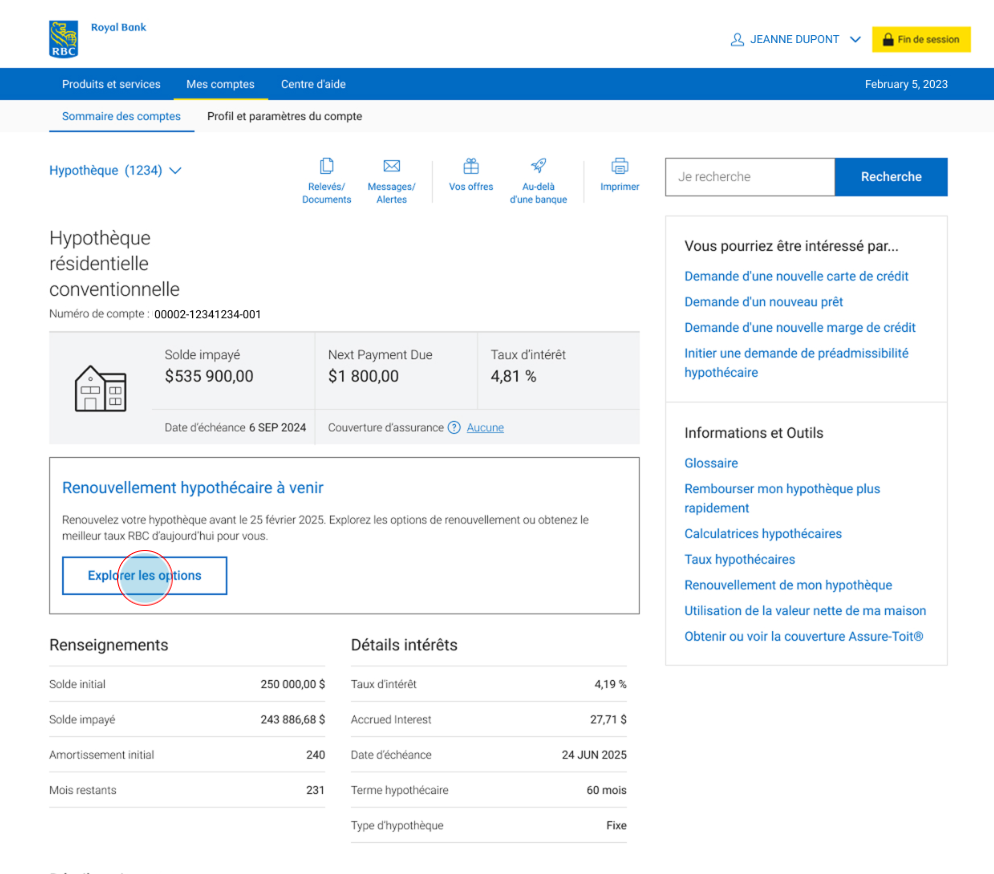
Task: Click the 24 JUN 2025 maturity date
Action: 594,755
